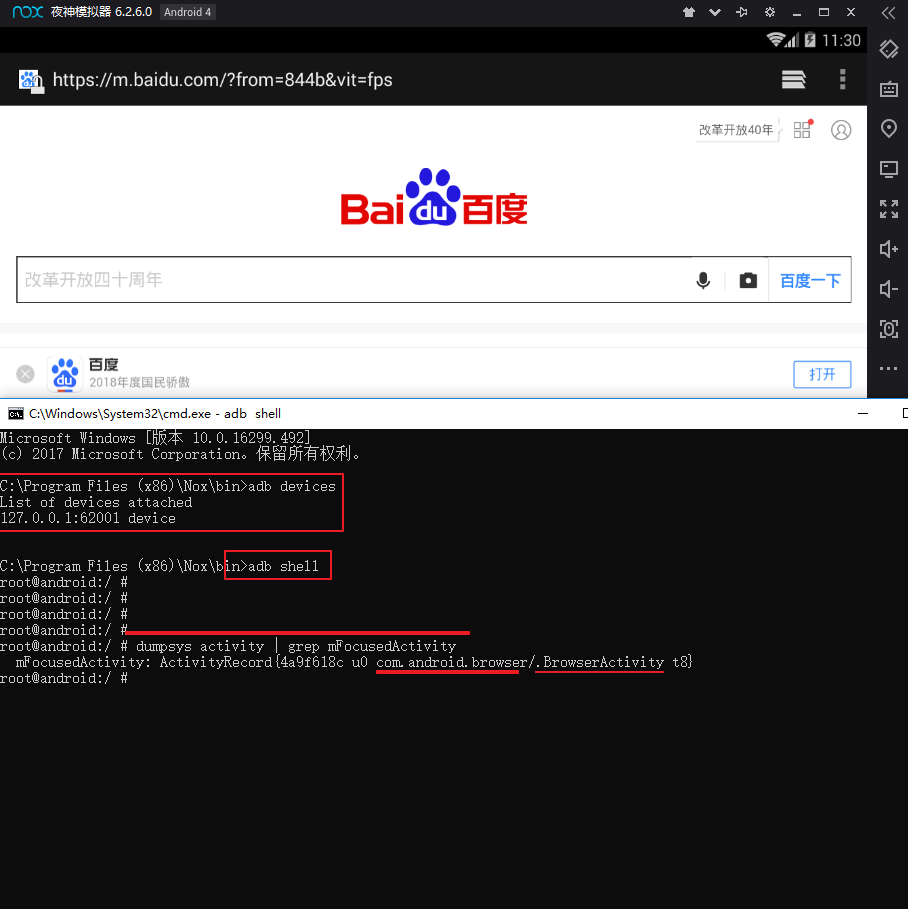Click the voice search microphone icon
Viewport: 908px width, 909px height.
(703, 281)
